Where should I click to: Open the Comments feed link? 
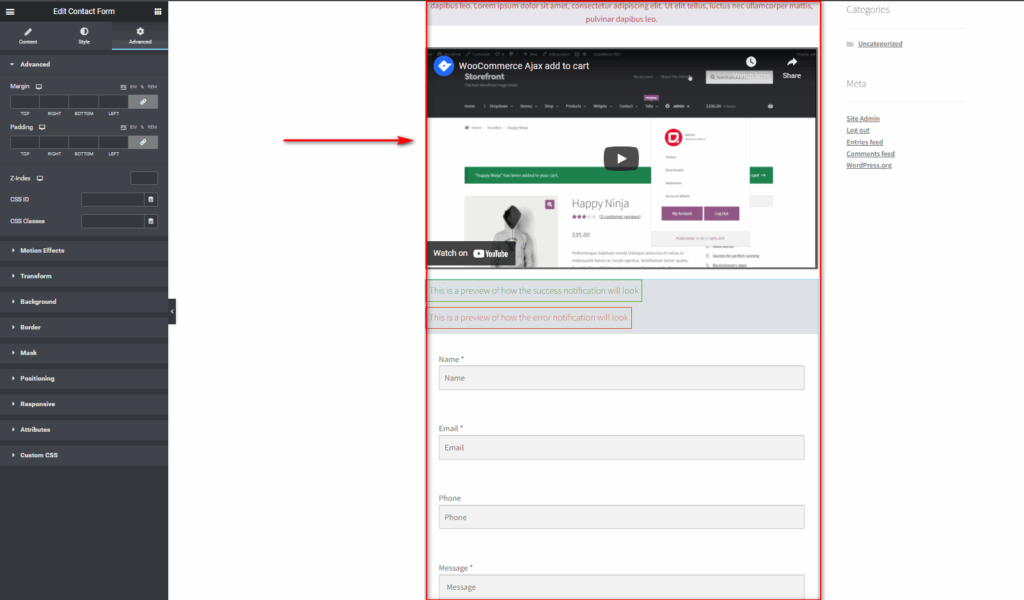click(x=871, y=154)
